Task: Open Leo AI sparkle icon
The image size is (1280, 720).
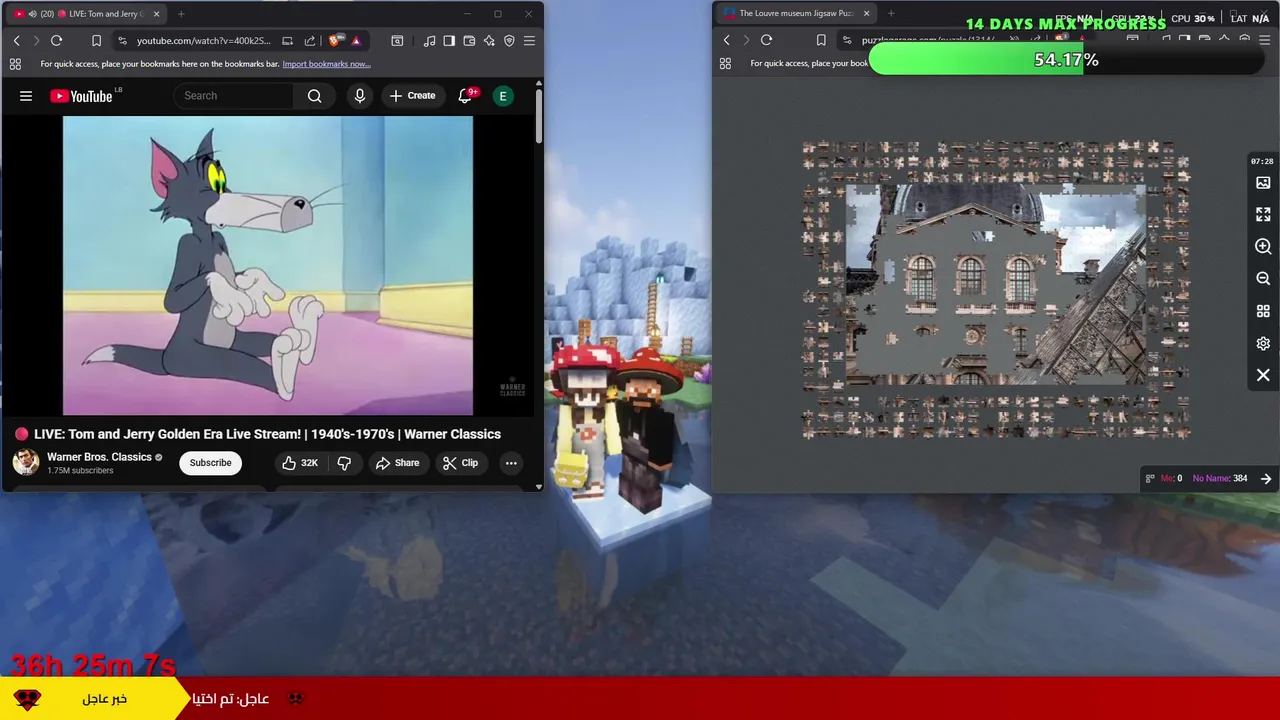Action: 489,40
